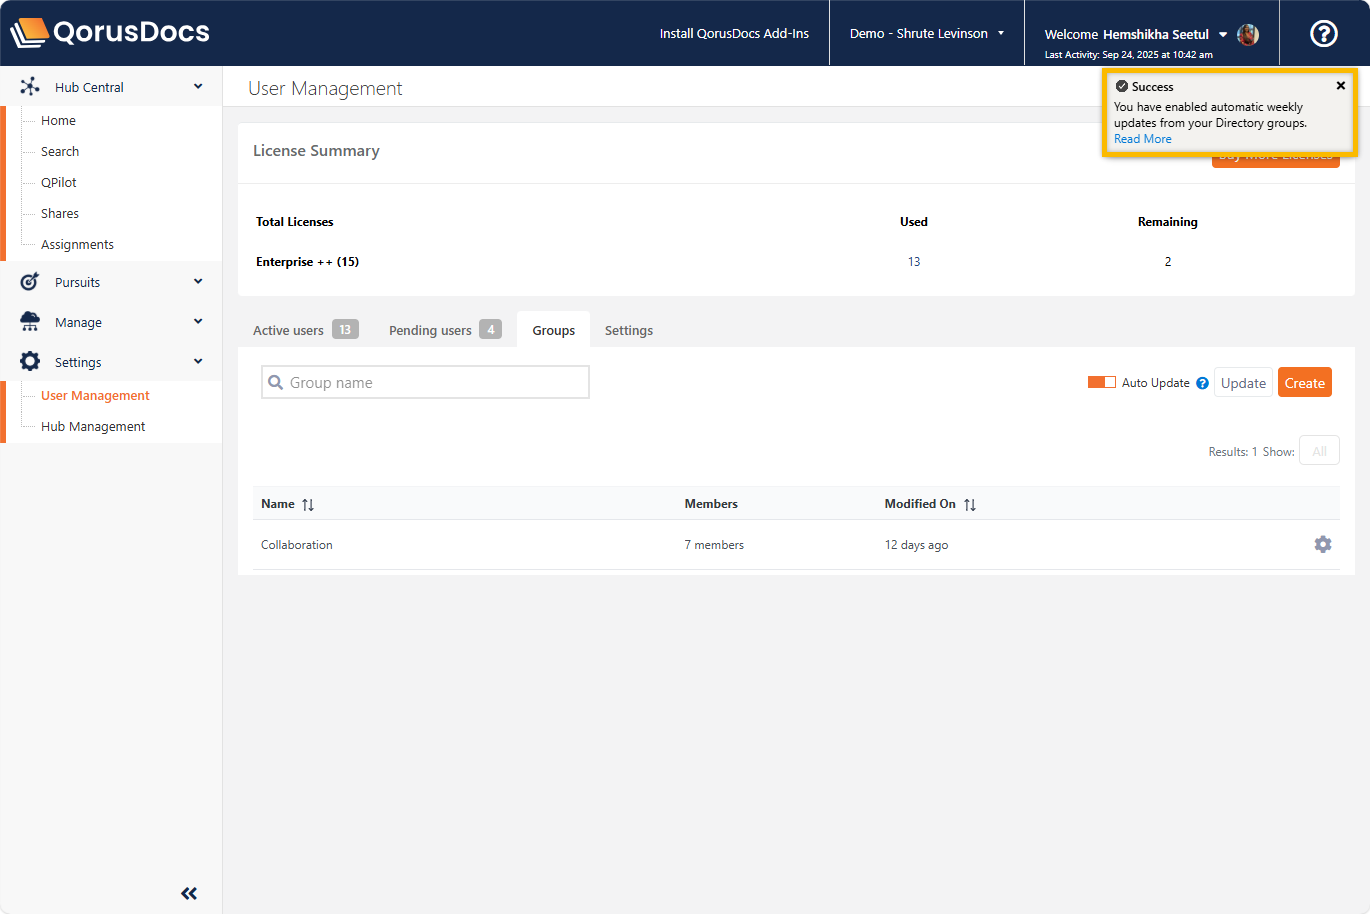The image size is (1370, 914).
Task: Follow the Read More link in notification
Action: pos(1142,139)
